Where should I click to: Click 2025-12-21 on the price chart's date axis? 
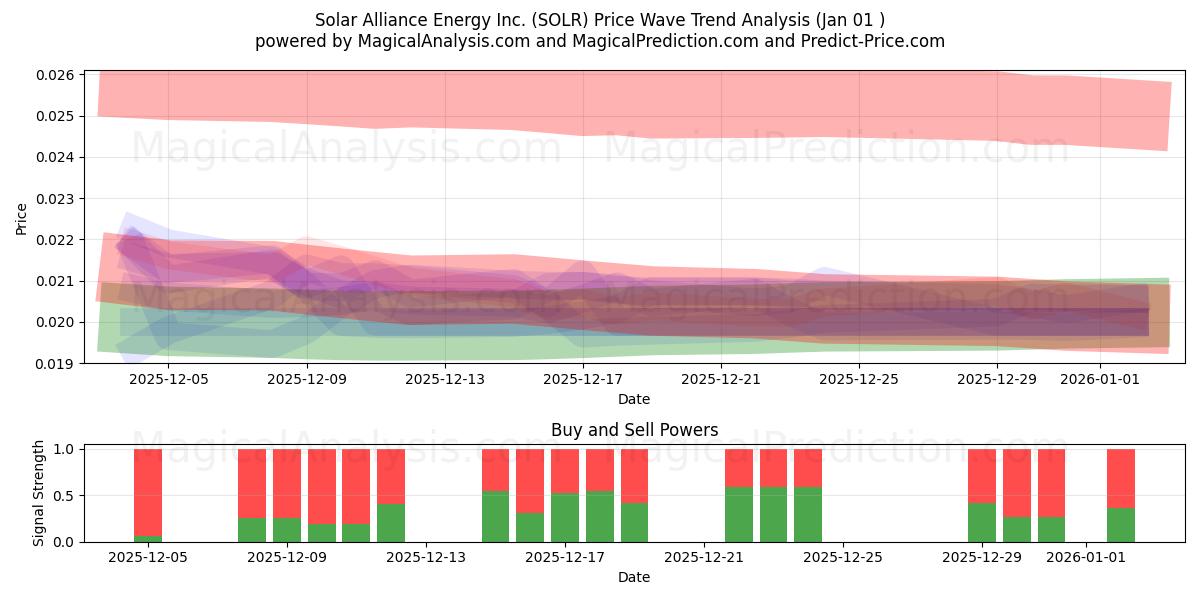click(720, 379)
